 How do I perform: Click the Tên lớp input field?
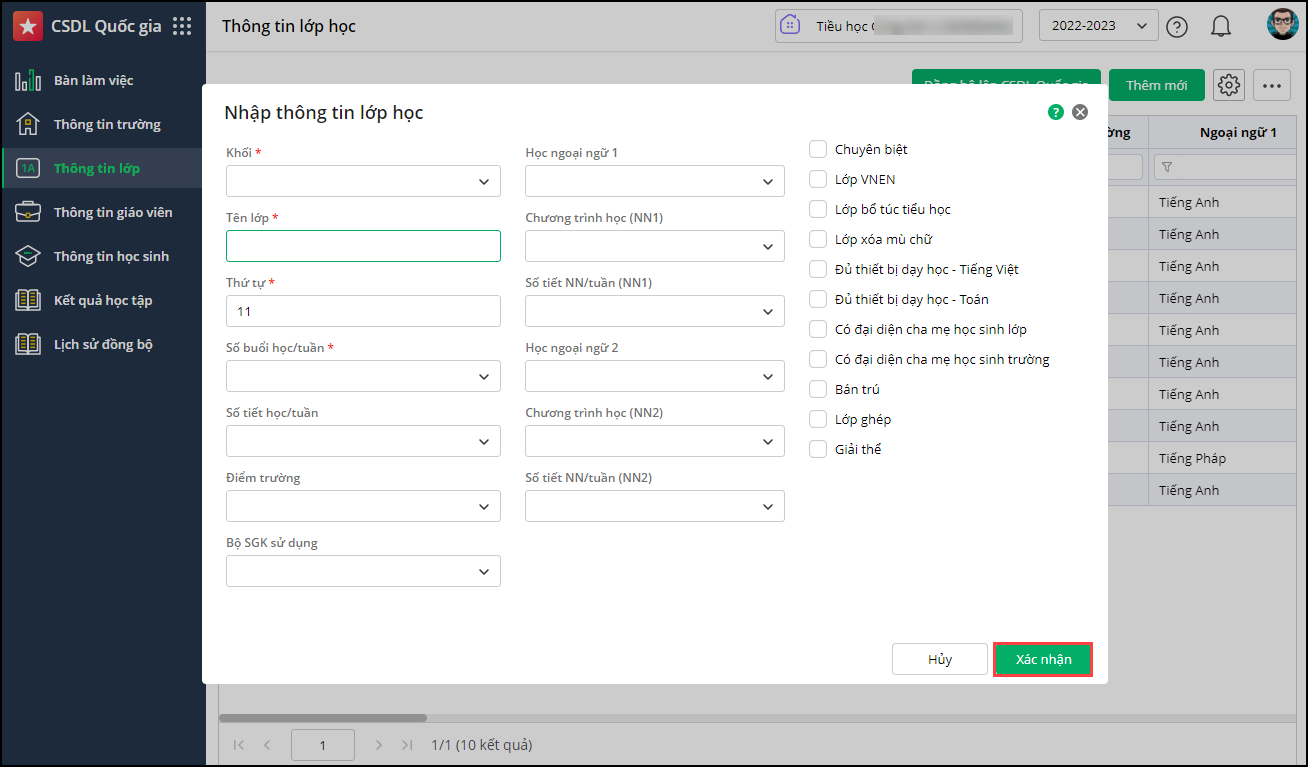363,247
